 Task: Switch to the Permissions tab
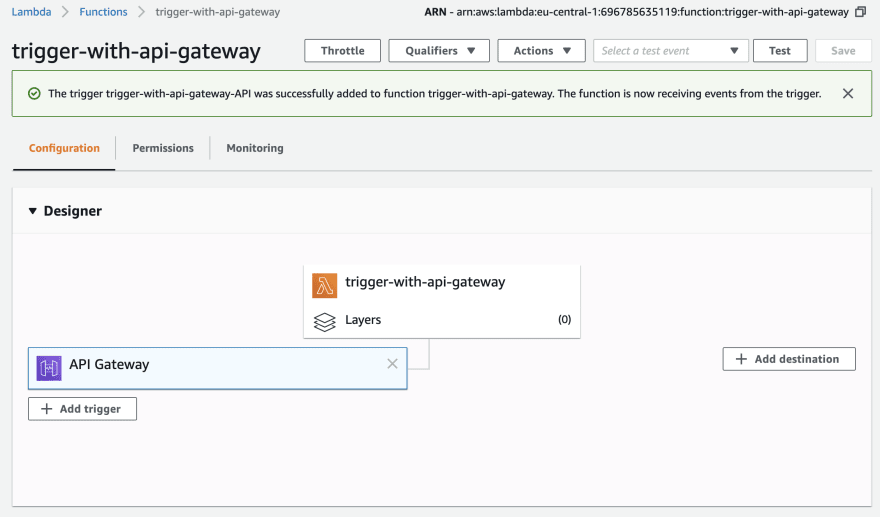pyautogui.click(x=163, y=148)
